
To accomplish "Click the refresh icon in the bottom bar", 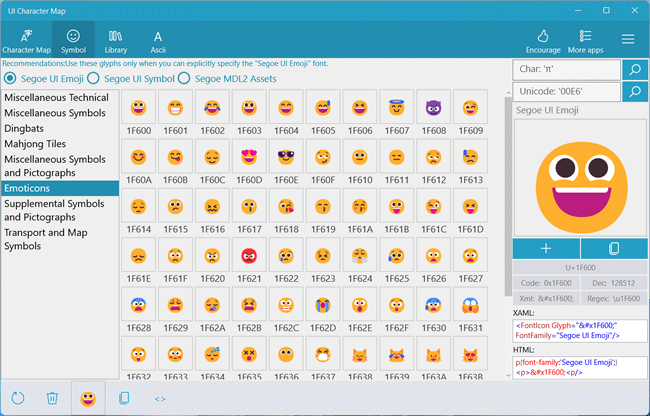I will coord(17,398).
